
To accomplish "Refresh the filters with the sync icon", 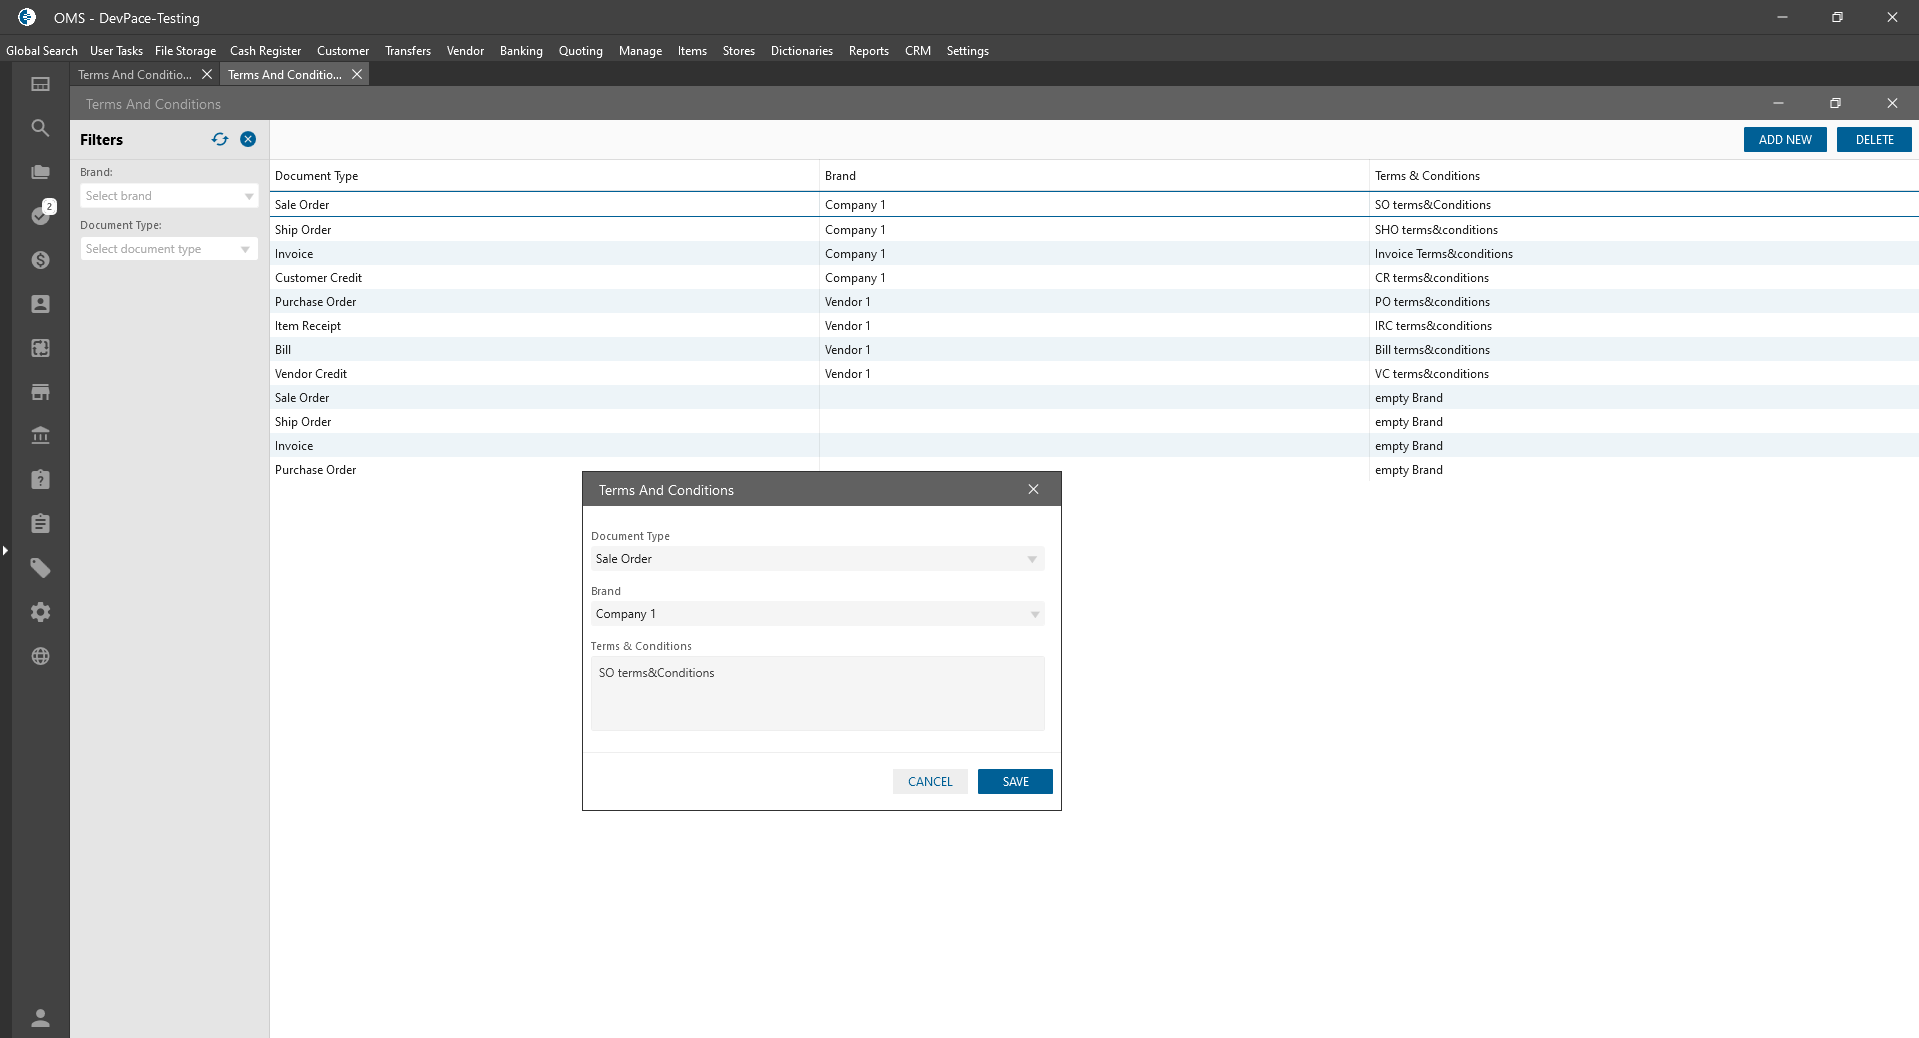I will 220,139.
